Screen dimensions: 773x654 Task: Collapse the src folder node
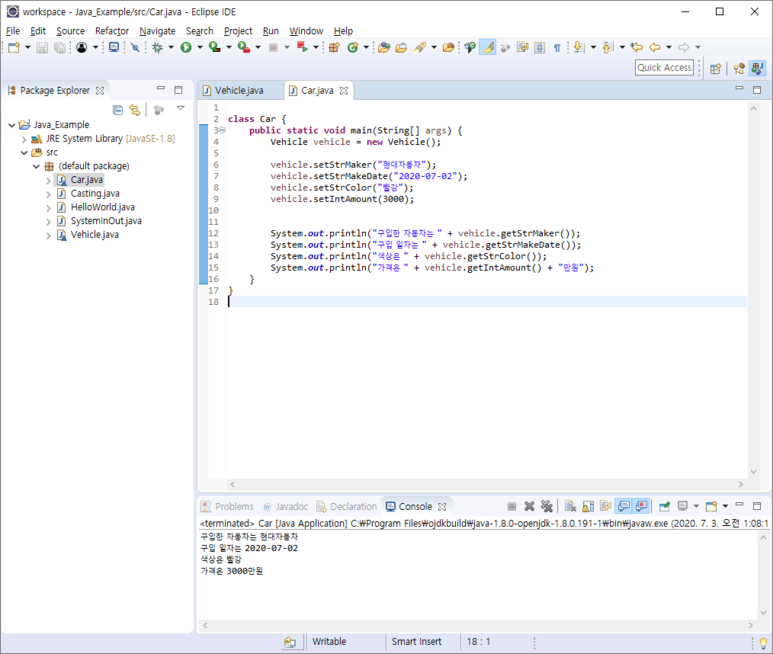point(24,153)
